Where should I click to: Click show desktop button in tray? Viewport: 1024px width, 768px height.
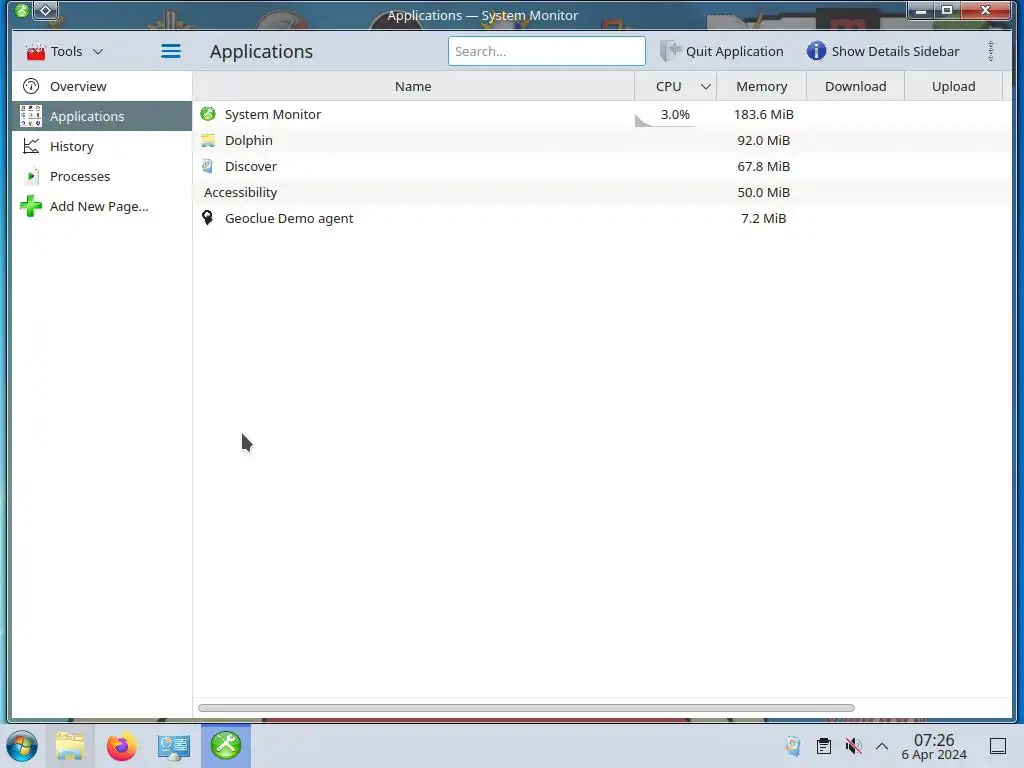point(998,746)
